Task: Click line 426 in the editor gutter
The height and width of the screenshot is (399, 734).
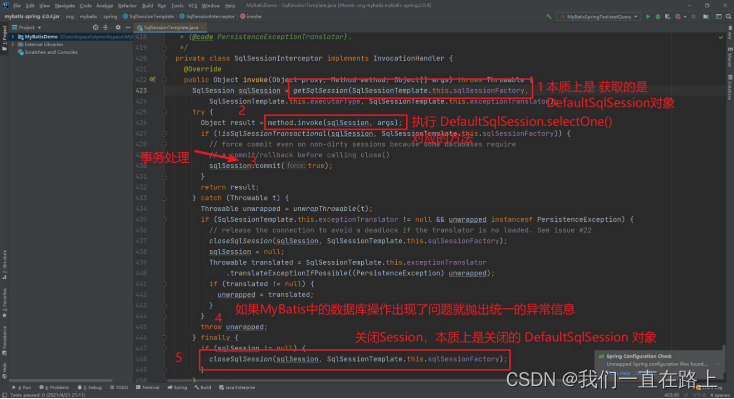Action: [141, 123]
